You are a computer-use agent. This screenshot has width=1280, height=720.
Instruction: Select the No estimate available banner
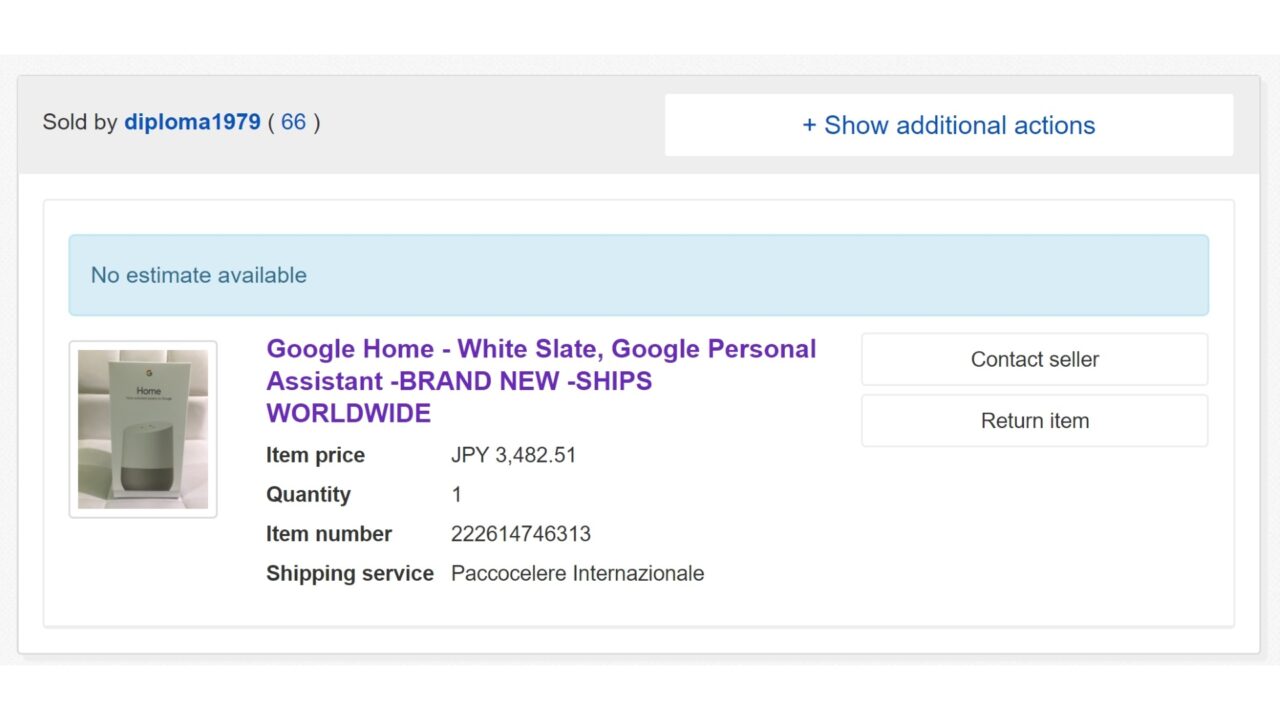pos(638,275)
